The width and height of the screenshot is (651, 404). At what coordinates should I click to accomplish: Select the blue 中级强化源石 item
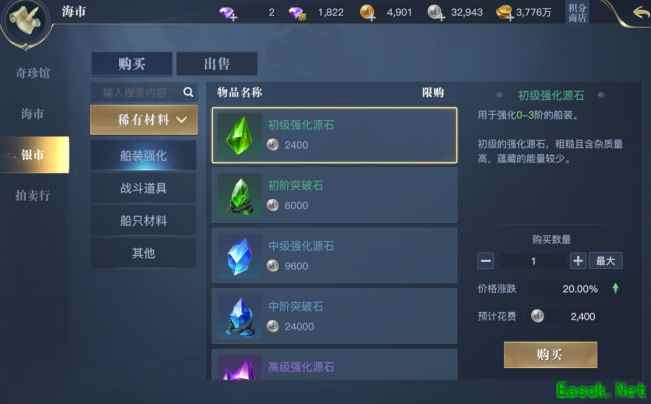click(335, 256)
